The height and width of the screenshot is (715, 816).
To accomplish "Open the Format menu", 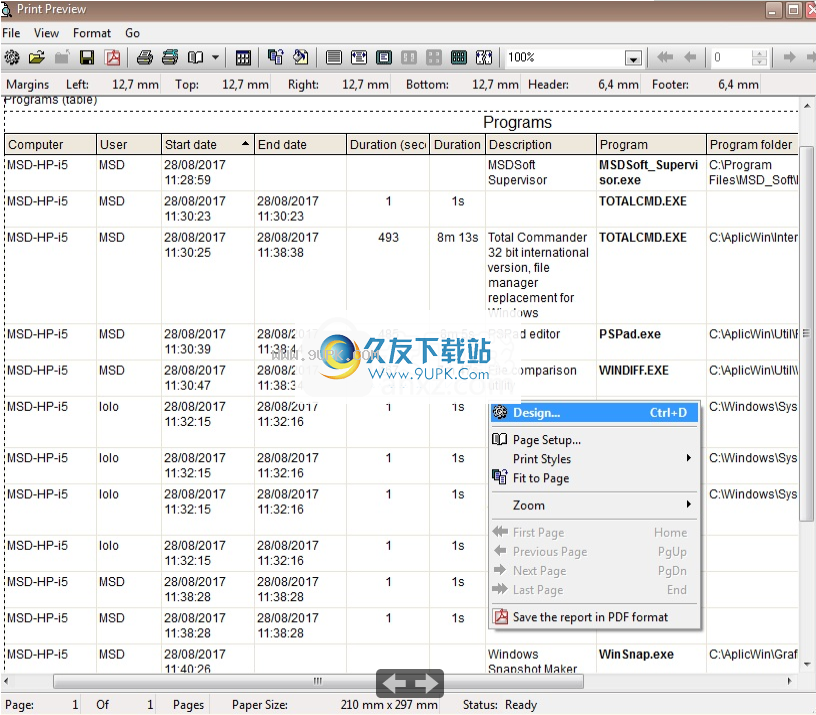I will tap(92, 33).
